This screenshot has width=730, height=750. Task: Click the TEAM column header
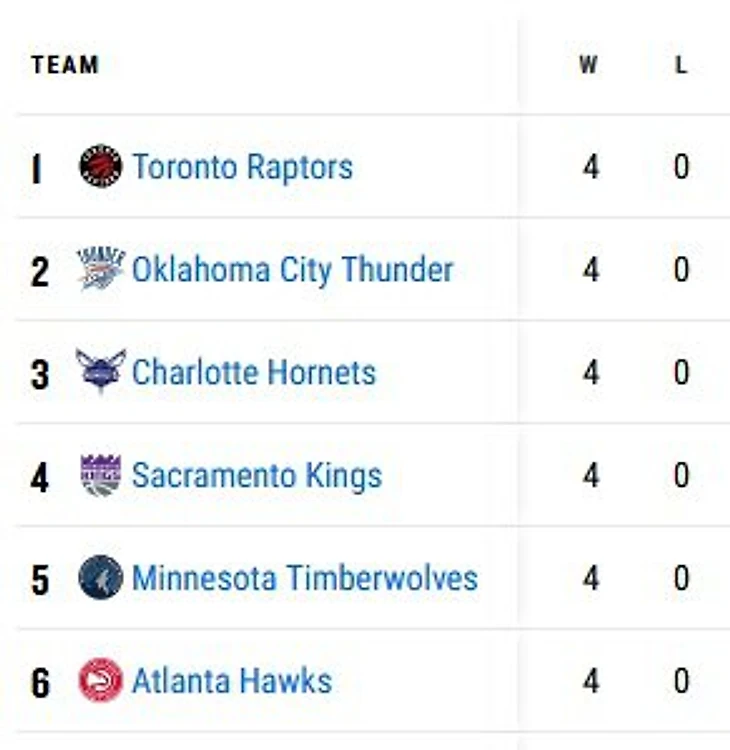65,65
